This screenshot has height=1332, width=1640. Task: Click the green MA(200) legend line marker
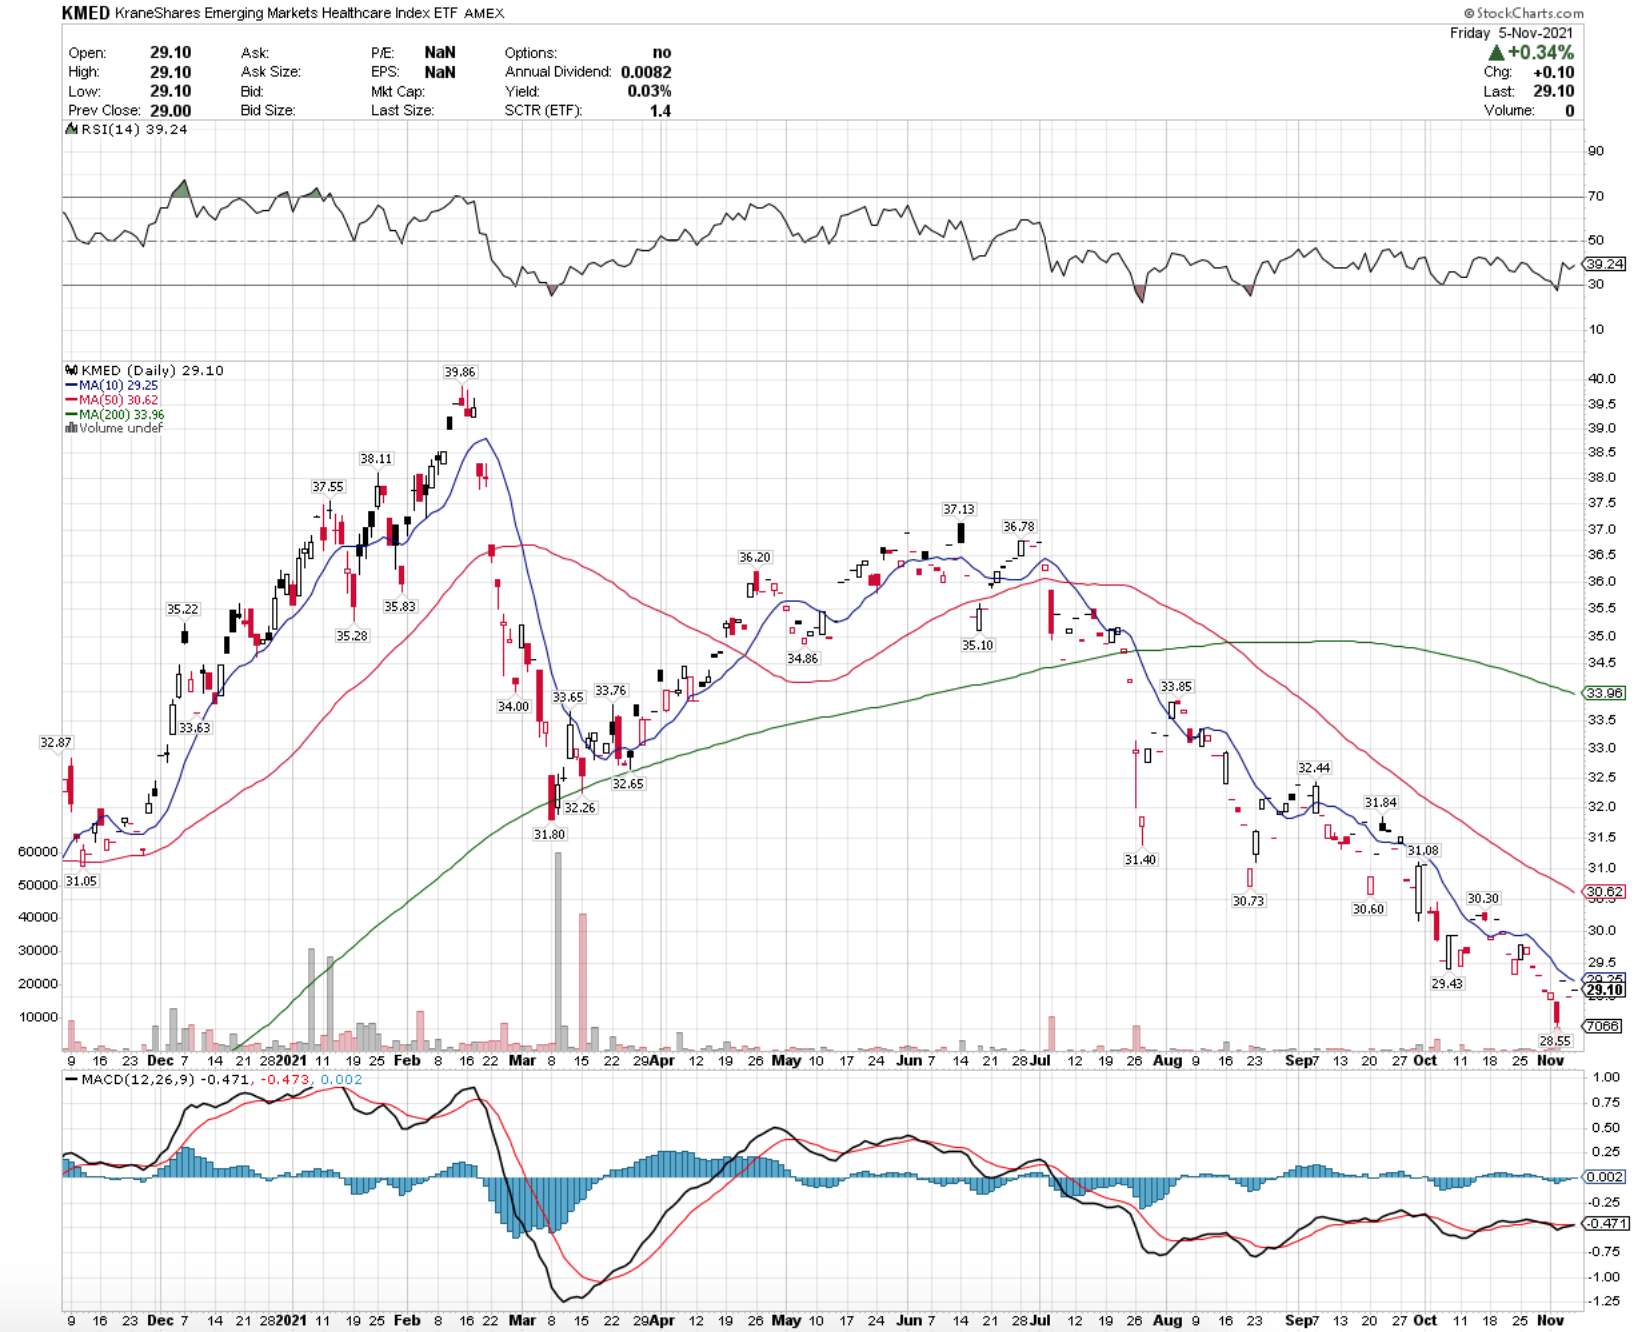(71, 414)
